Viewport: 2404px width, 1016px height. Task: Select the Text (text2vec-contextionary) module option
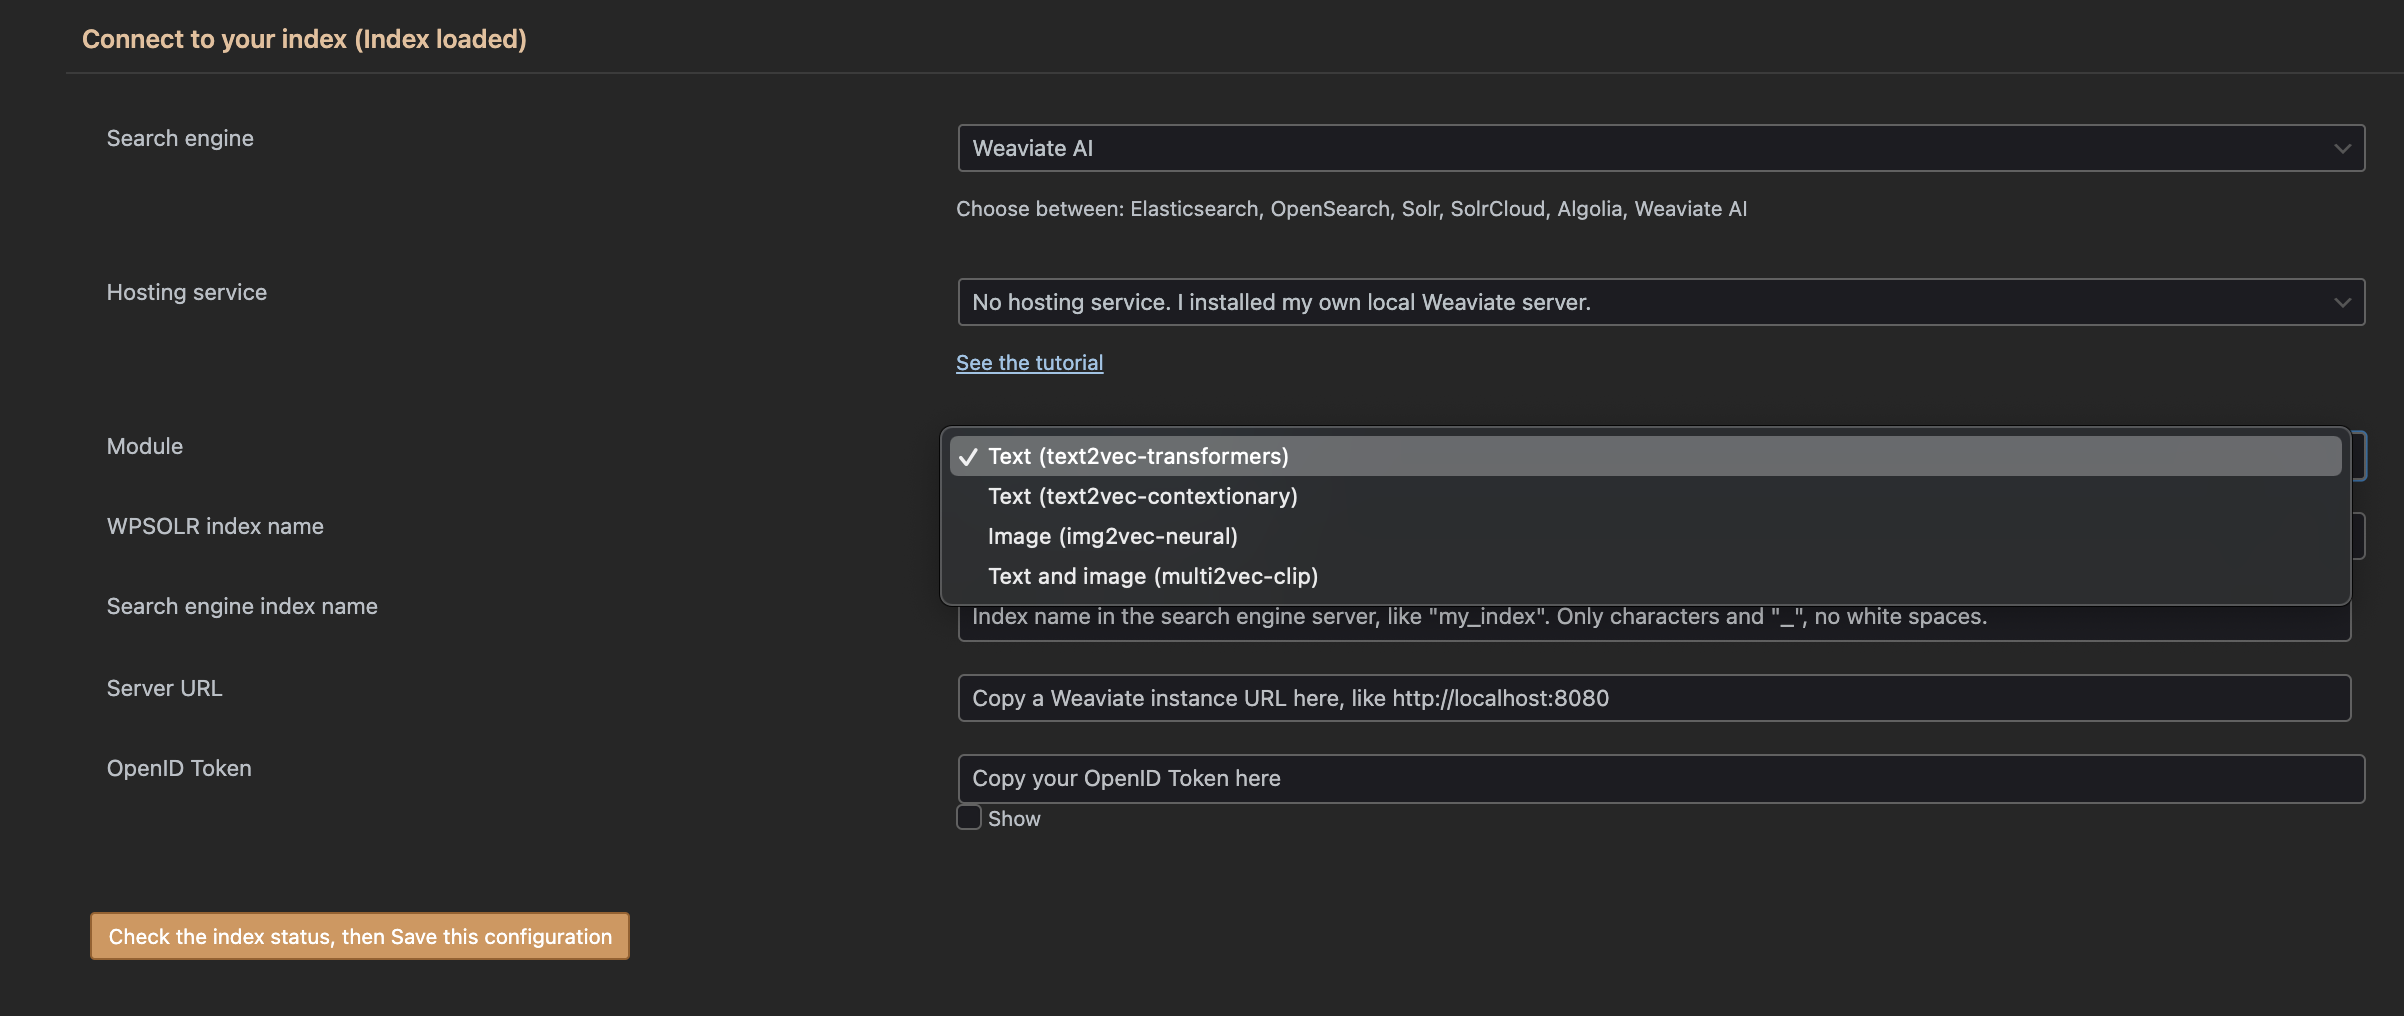point(1142,495)
